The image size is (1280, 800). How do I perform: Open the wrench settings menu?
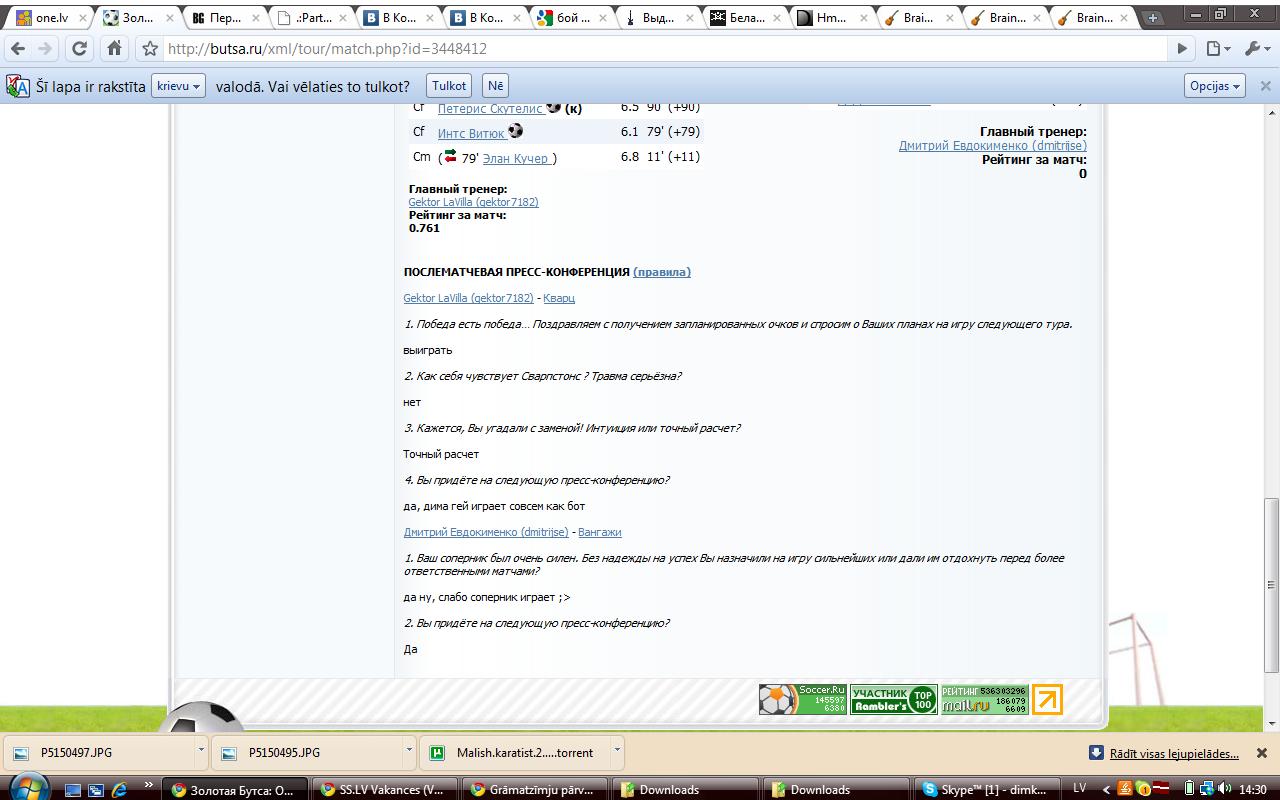[1255, 48]
